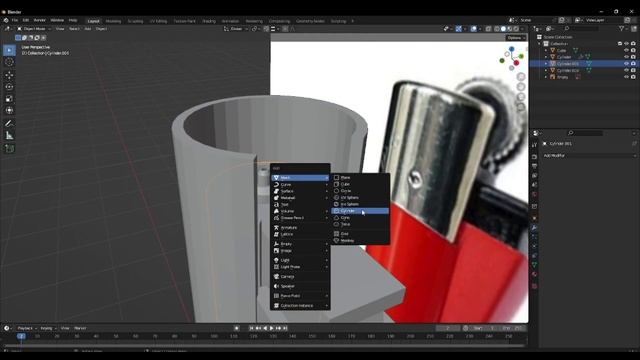Screen dimensions: 640x360
Task: Choose UV Sphere in the Mesh submenu
Action: tap(360, 198)
